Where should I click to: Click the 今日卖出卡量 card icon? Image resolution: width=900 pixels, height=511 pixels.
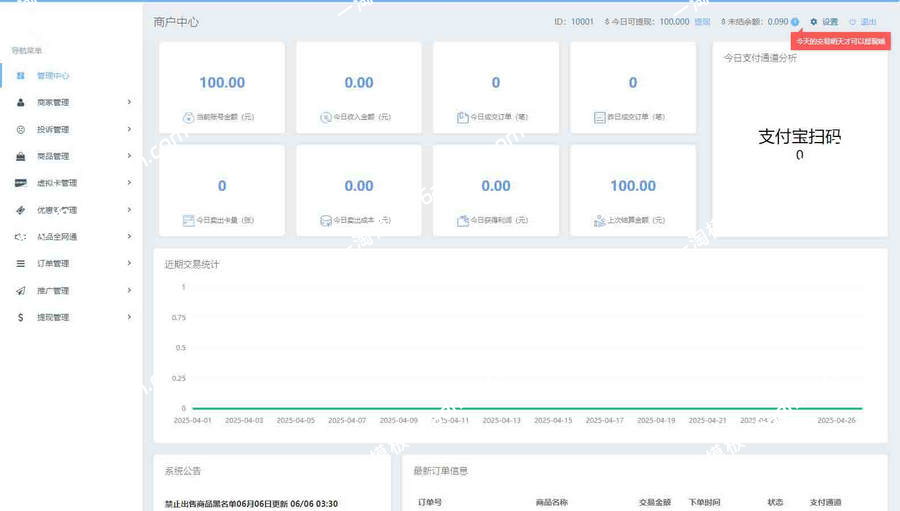[x=188, y=220]
